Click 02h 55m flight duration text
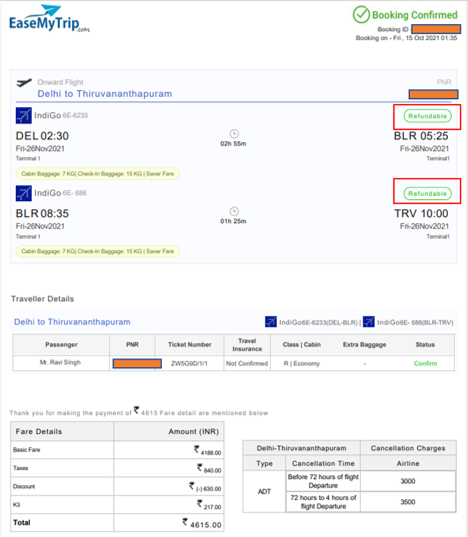The width and height of the screenshot is (468, 537). tap(233, 144)
